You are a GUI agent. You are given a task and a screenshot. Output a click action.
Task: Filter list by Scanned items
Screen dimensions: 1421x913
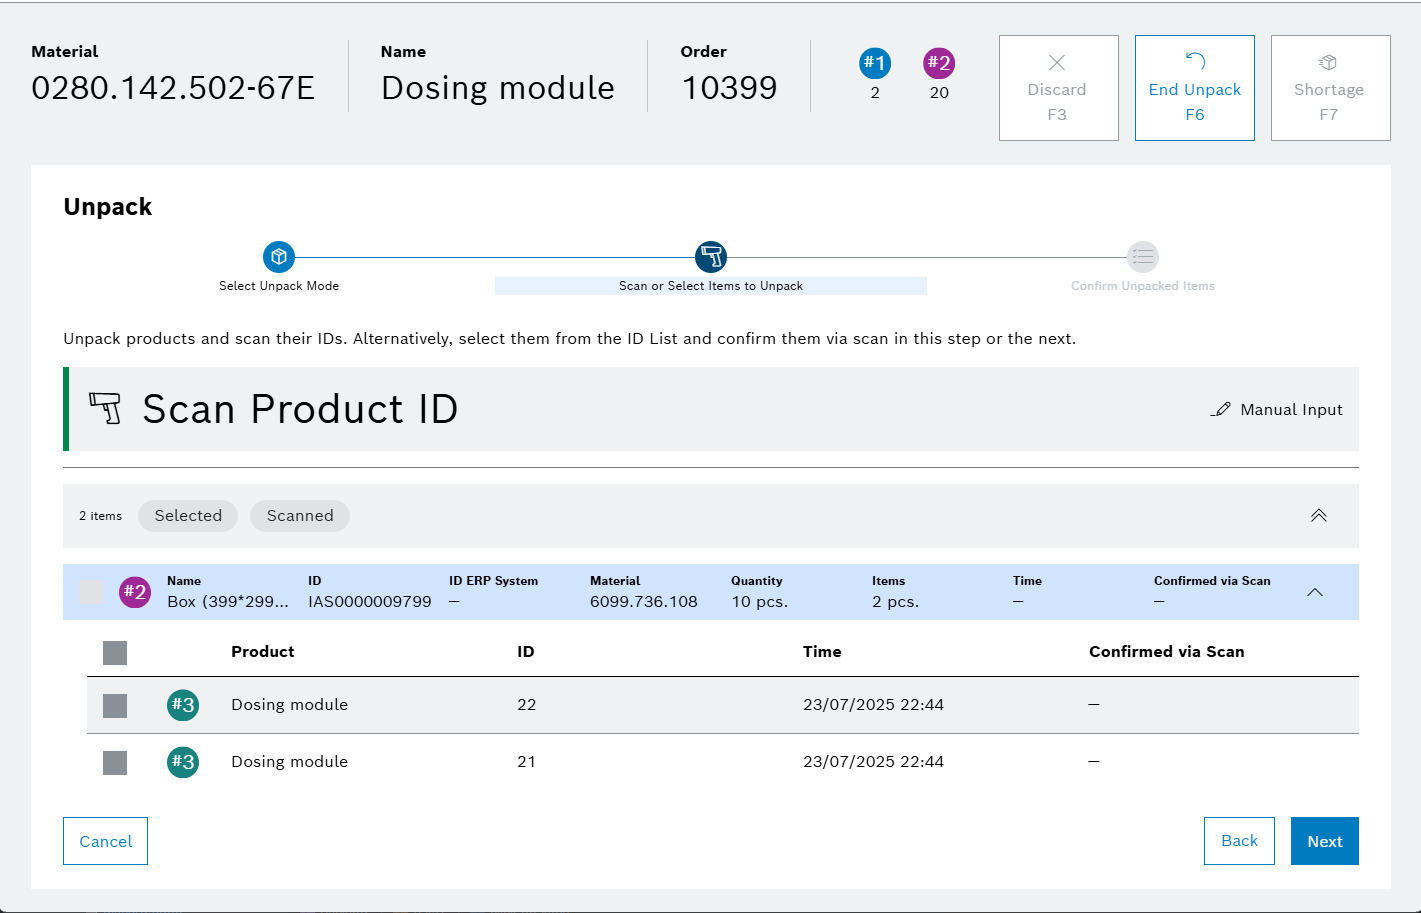click(x=300, y=516)
